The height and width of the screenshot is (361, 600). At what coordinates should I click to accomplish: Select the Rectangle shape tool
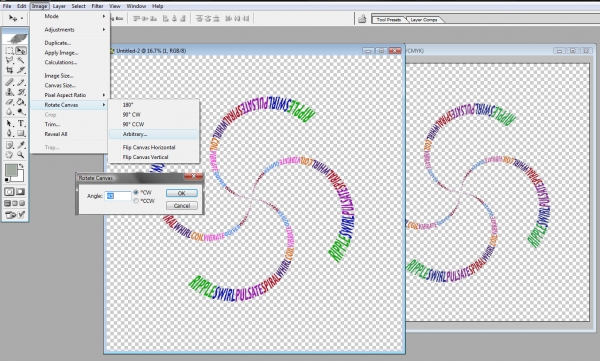click(21, 133)
